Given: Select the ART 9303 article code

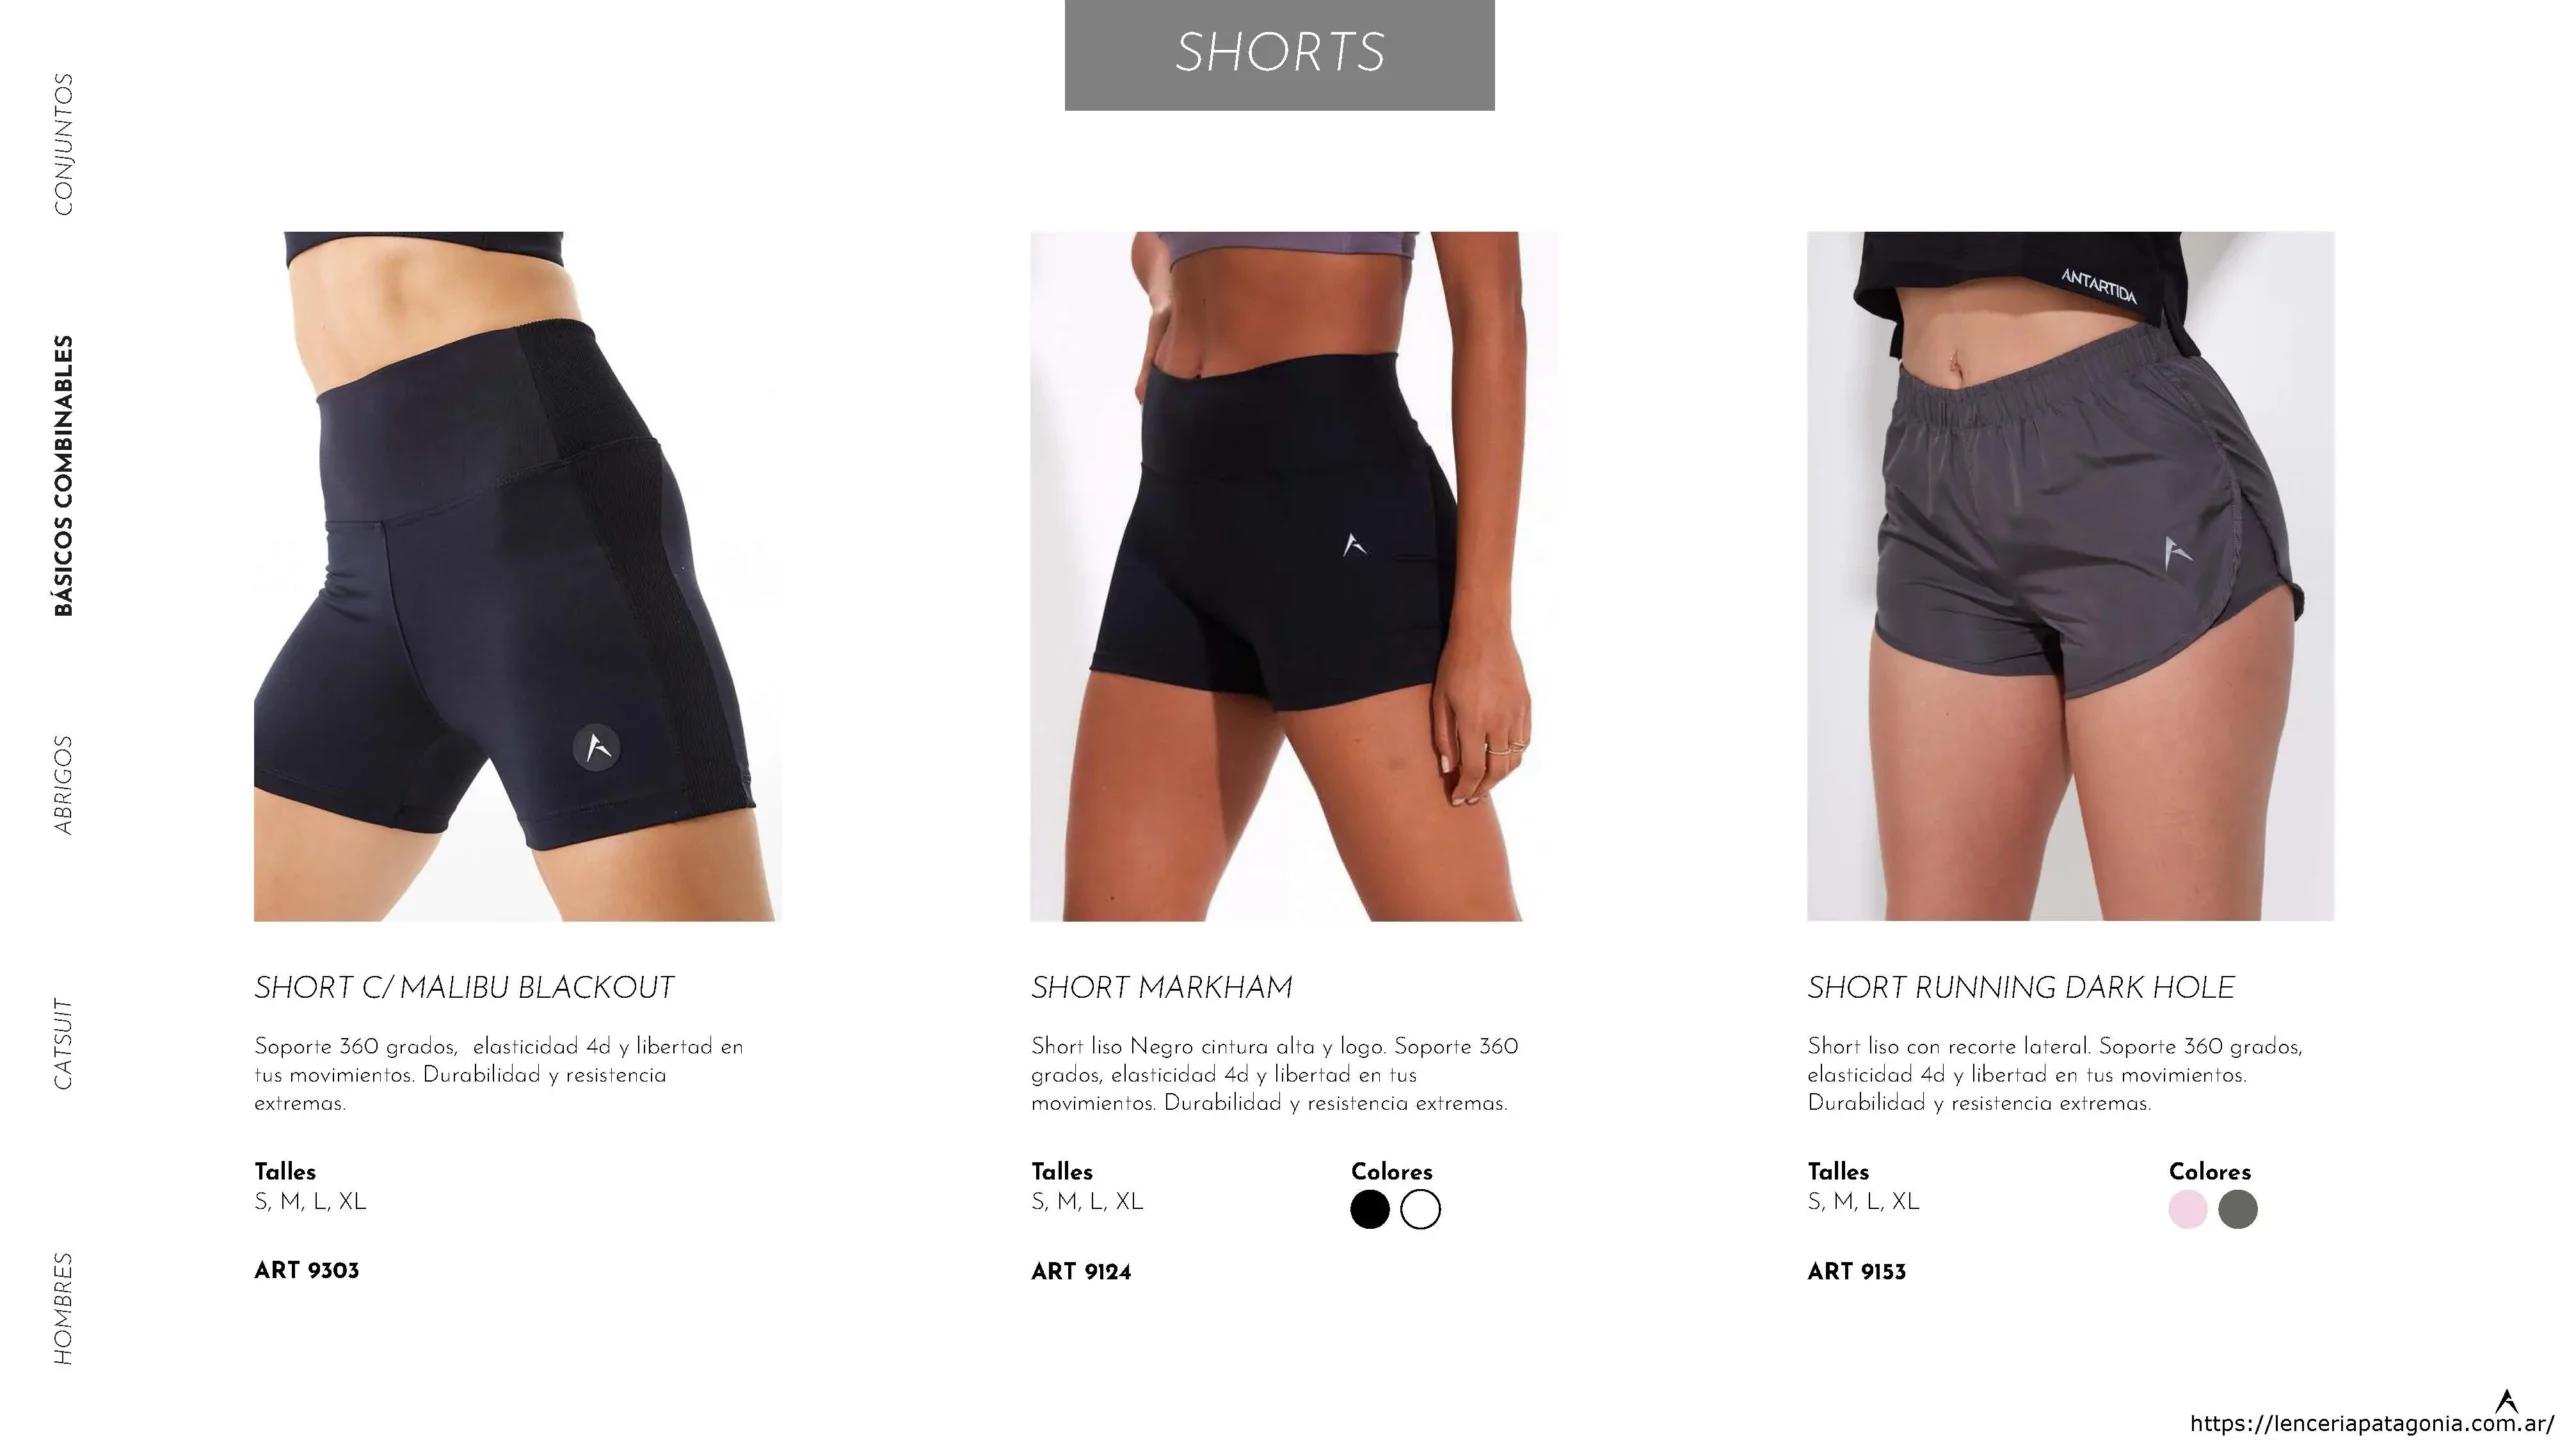Looking at the screenshot, I should click(x=307, y=1271).
